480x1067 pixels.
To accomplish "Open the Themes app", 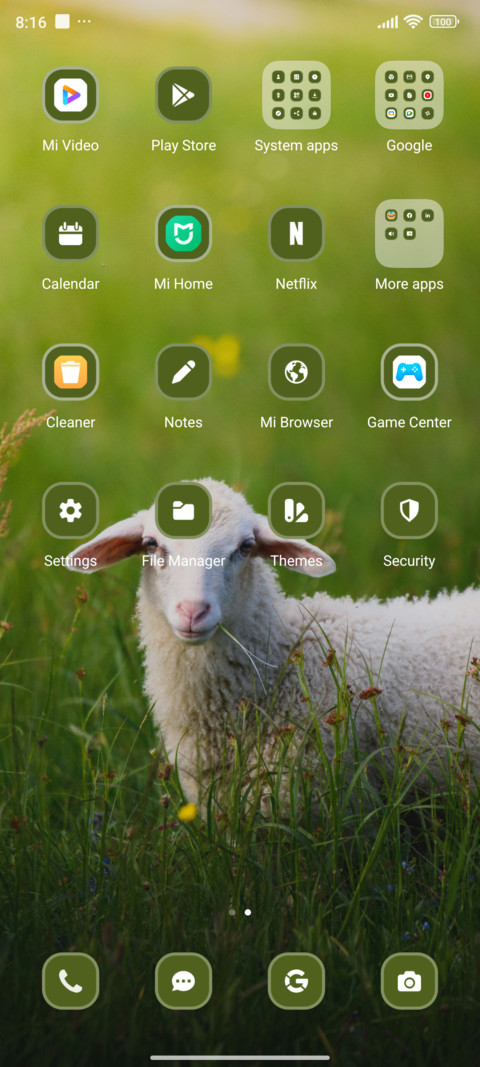I will pos(296,510).
